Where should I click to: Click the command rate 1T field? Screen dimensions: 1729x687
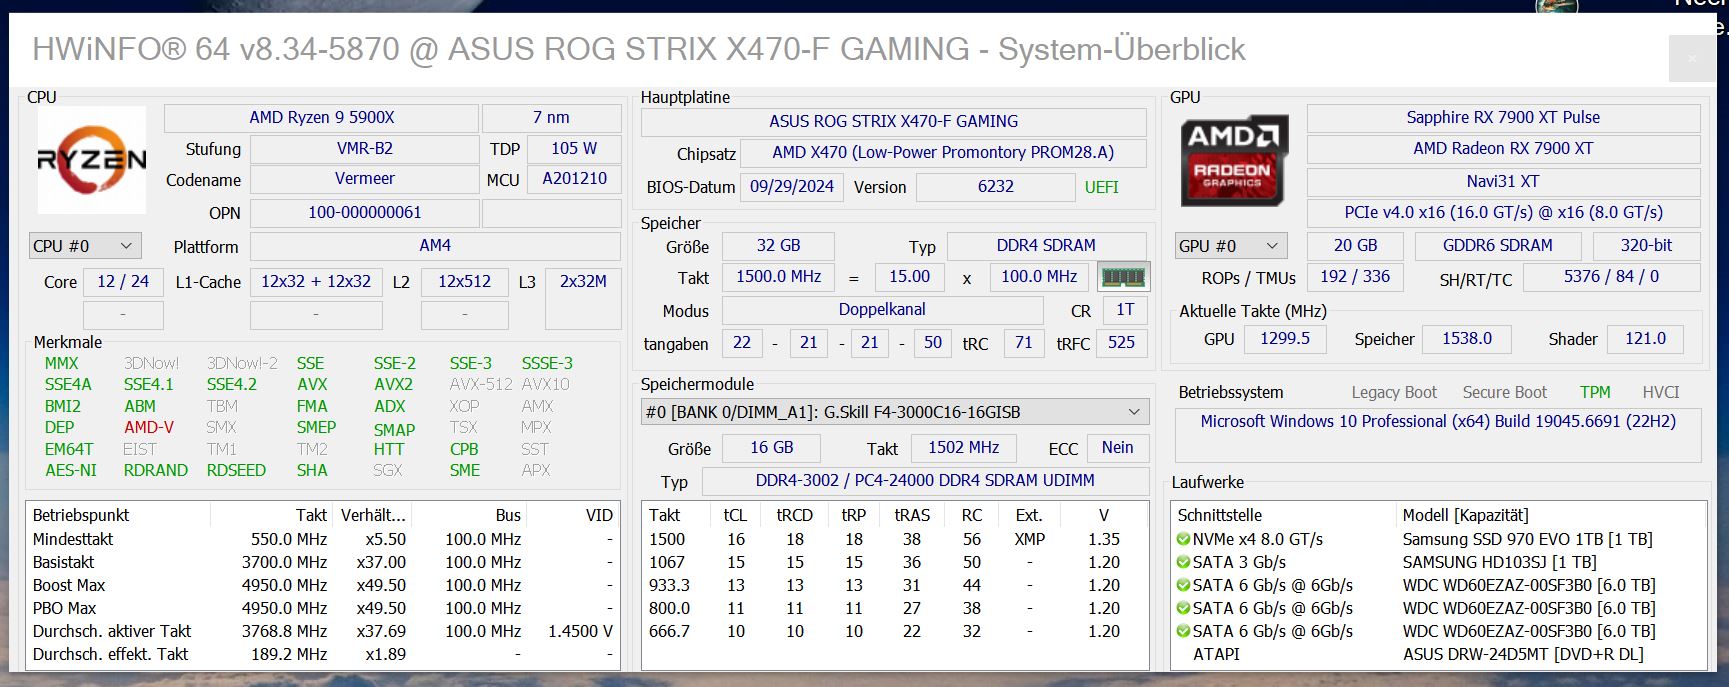pos(1125,310)
